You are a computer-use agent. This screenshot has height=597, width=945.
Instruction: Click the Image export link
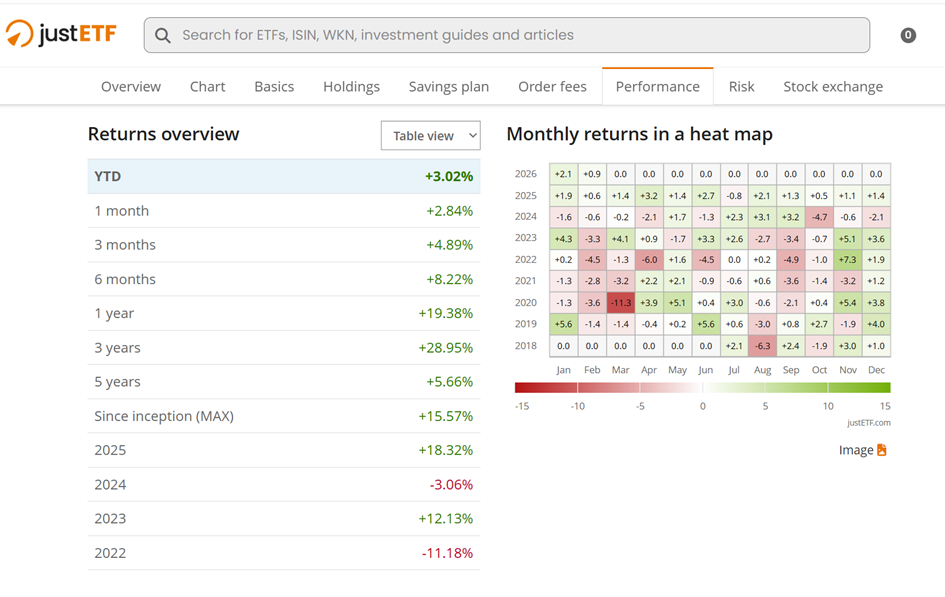click(x=856, y=450)
